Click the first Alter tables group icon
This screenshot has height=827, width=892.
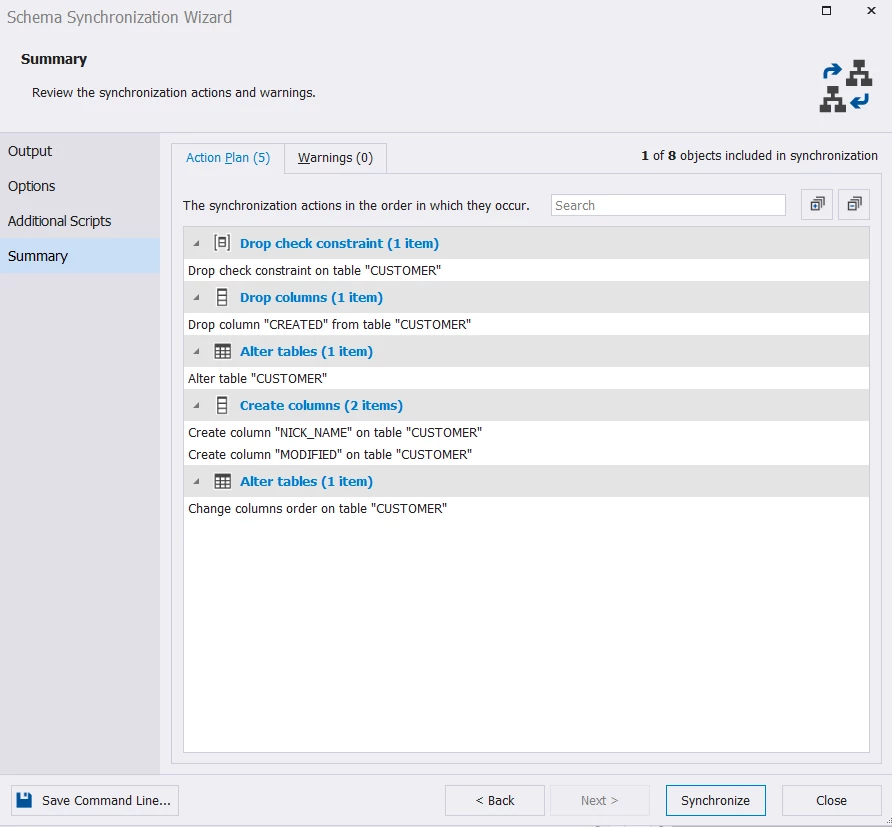click(222, 351)
